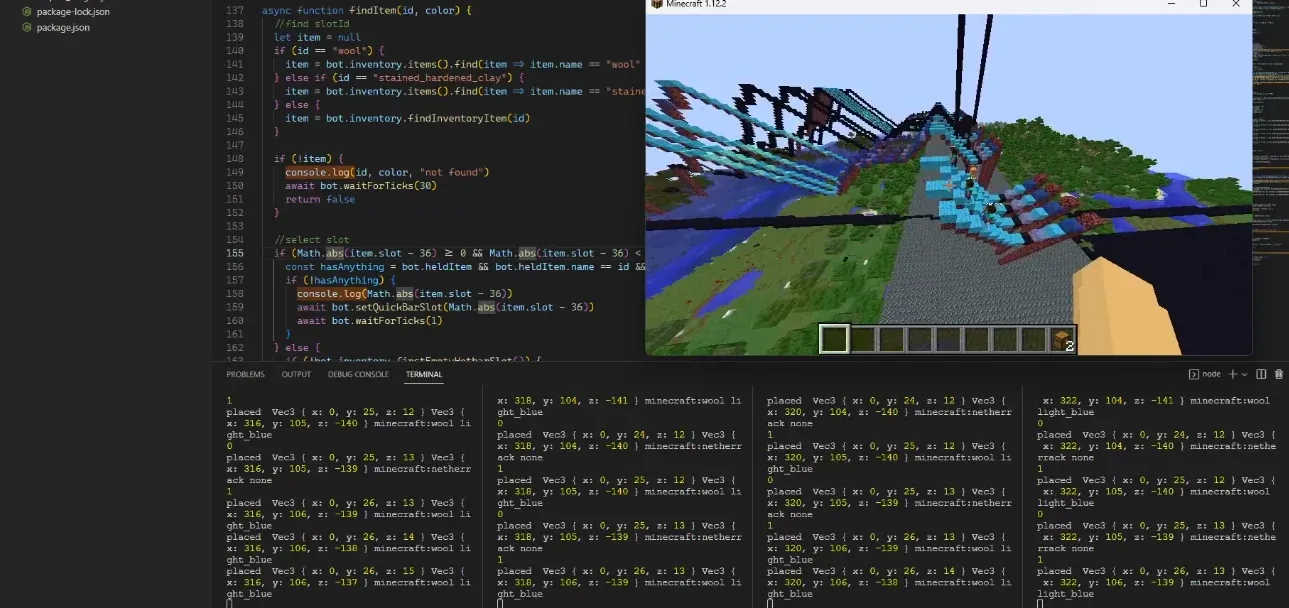This screenshot has width=1289, height=608.
Task: Click 'waitForTicks(1)' on line 160
Action: 398,321
